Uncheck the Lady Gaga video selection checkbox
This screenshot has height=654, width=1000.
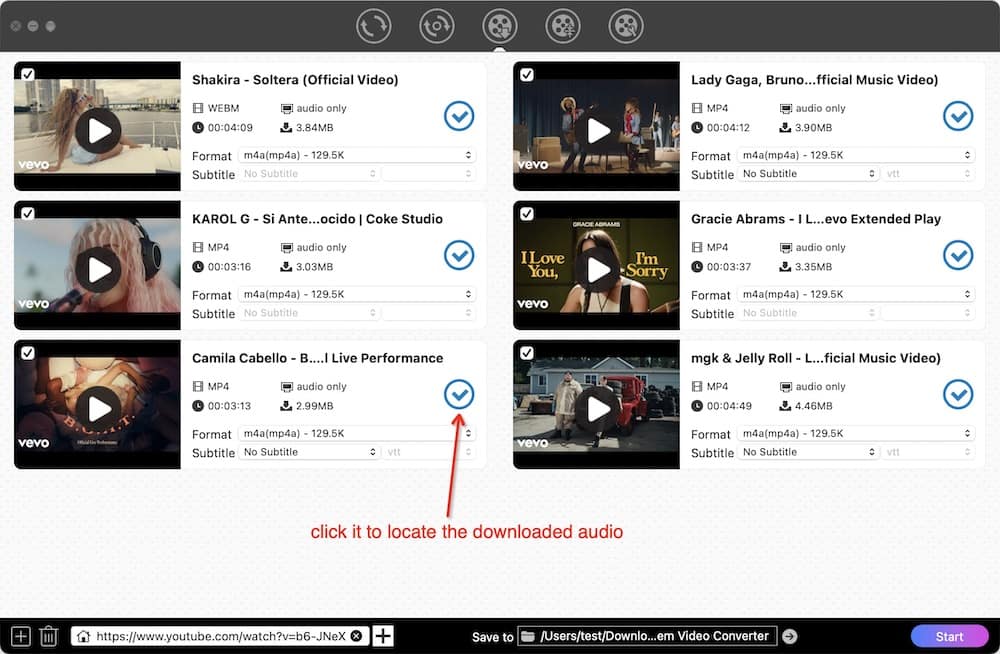(x=527, y=73)
